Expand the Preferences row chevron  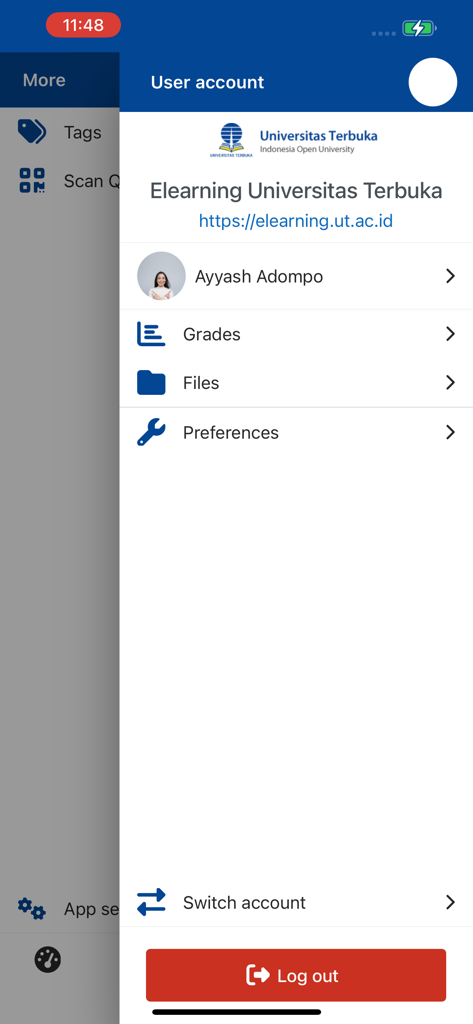click(450, 432)
